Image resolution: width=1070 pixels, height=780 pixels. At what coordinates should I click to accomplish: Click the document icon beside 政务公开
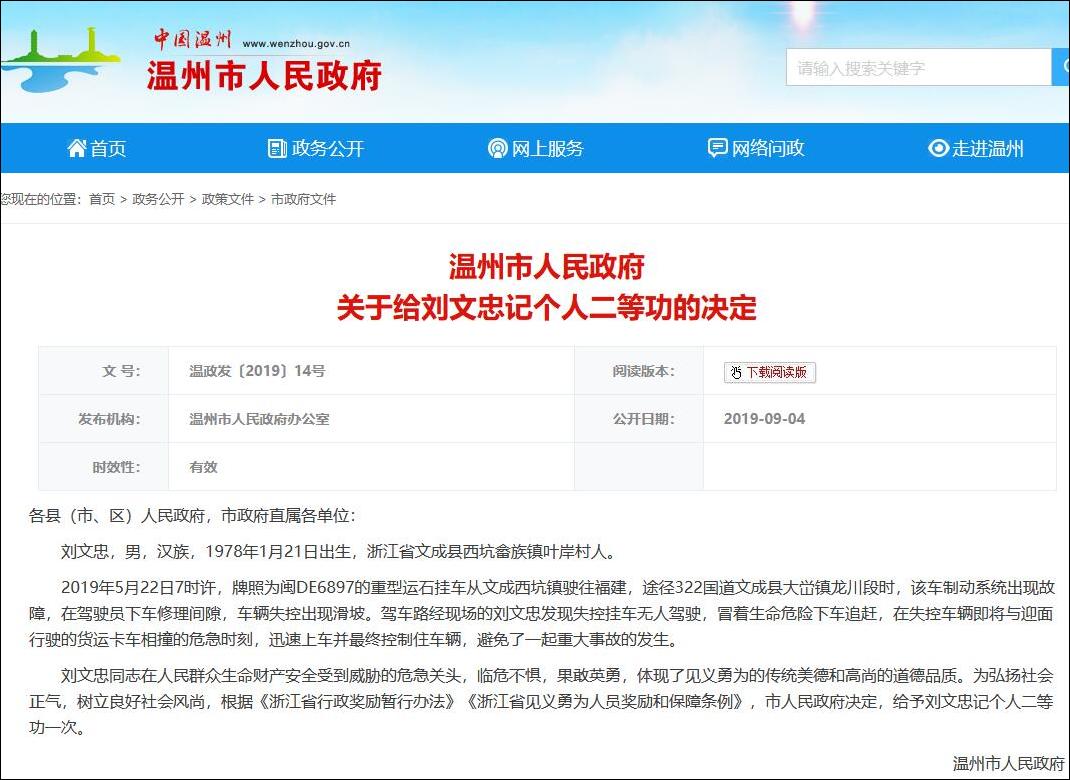[276, 148]
